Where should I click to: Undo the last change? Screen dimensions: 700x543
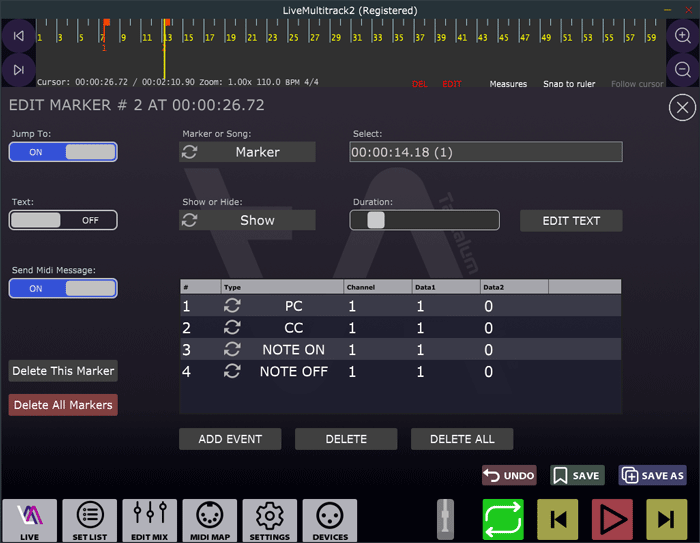pyautogui.click(x=509, y=476)
